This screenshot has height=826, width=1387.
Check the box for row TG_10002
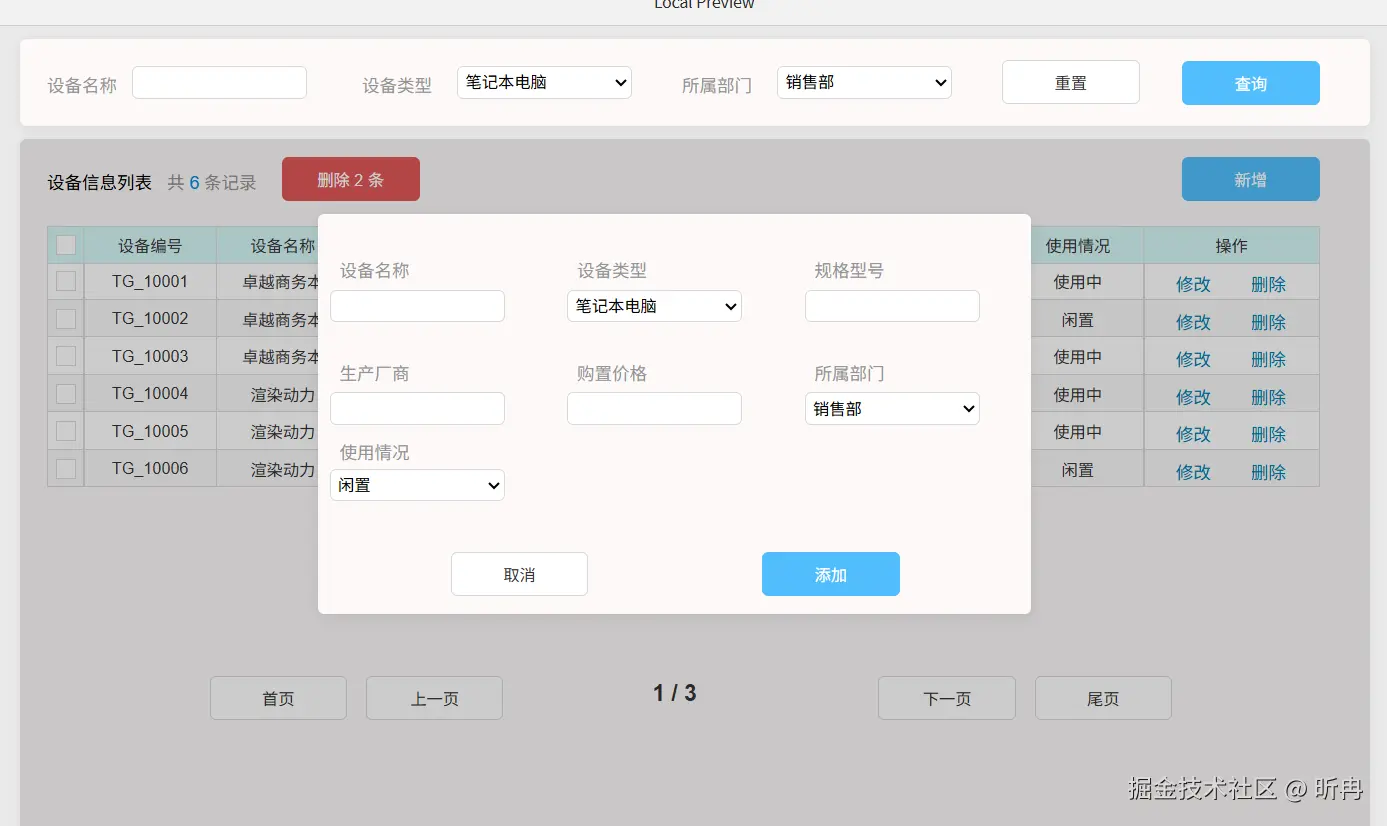point(66,319)
